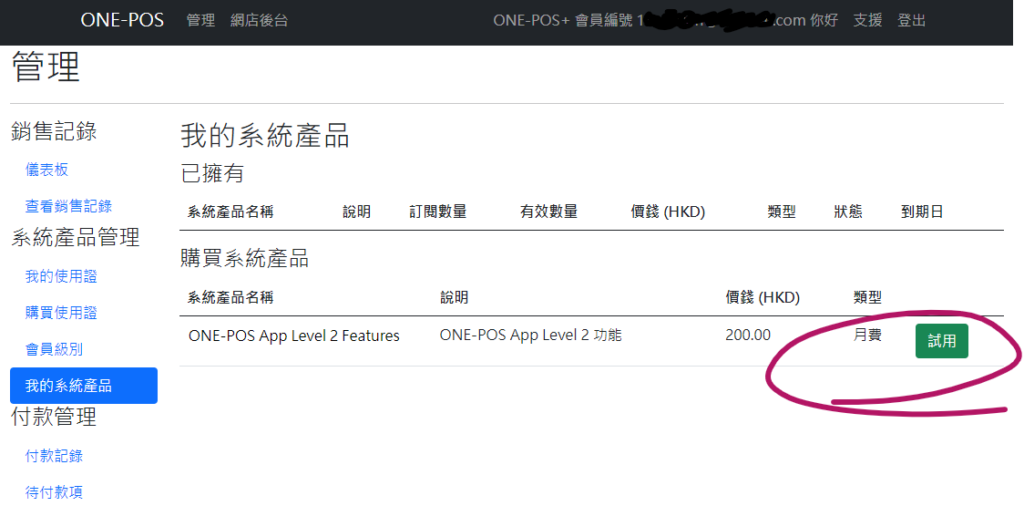Open 付款記錄 under 付款管理
This screenshot has width=1024, height=506.
(54, 456)
